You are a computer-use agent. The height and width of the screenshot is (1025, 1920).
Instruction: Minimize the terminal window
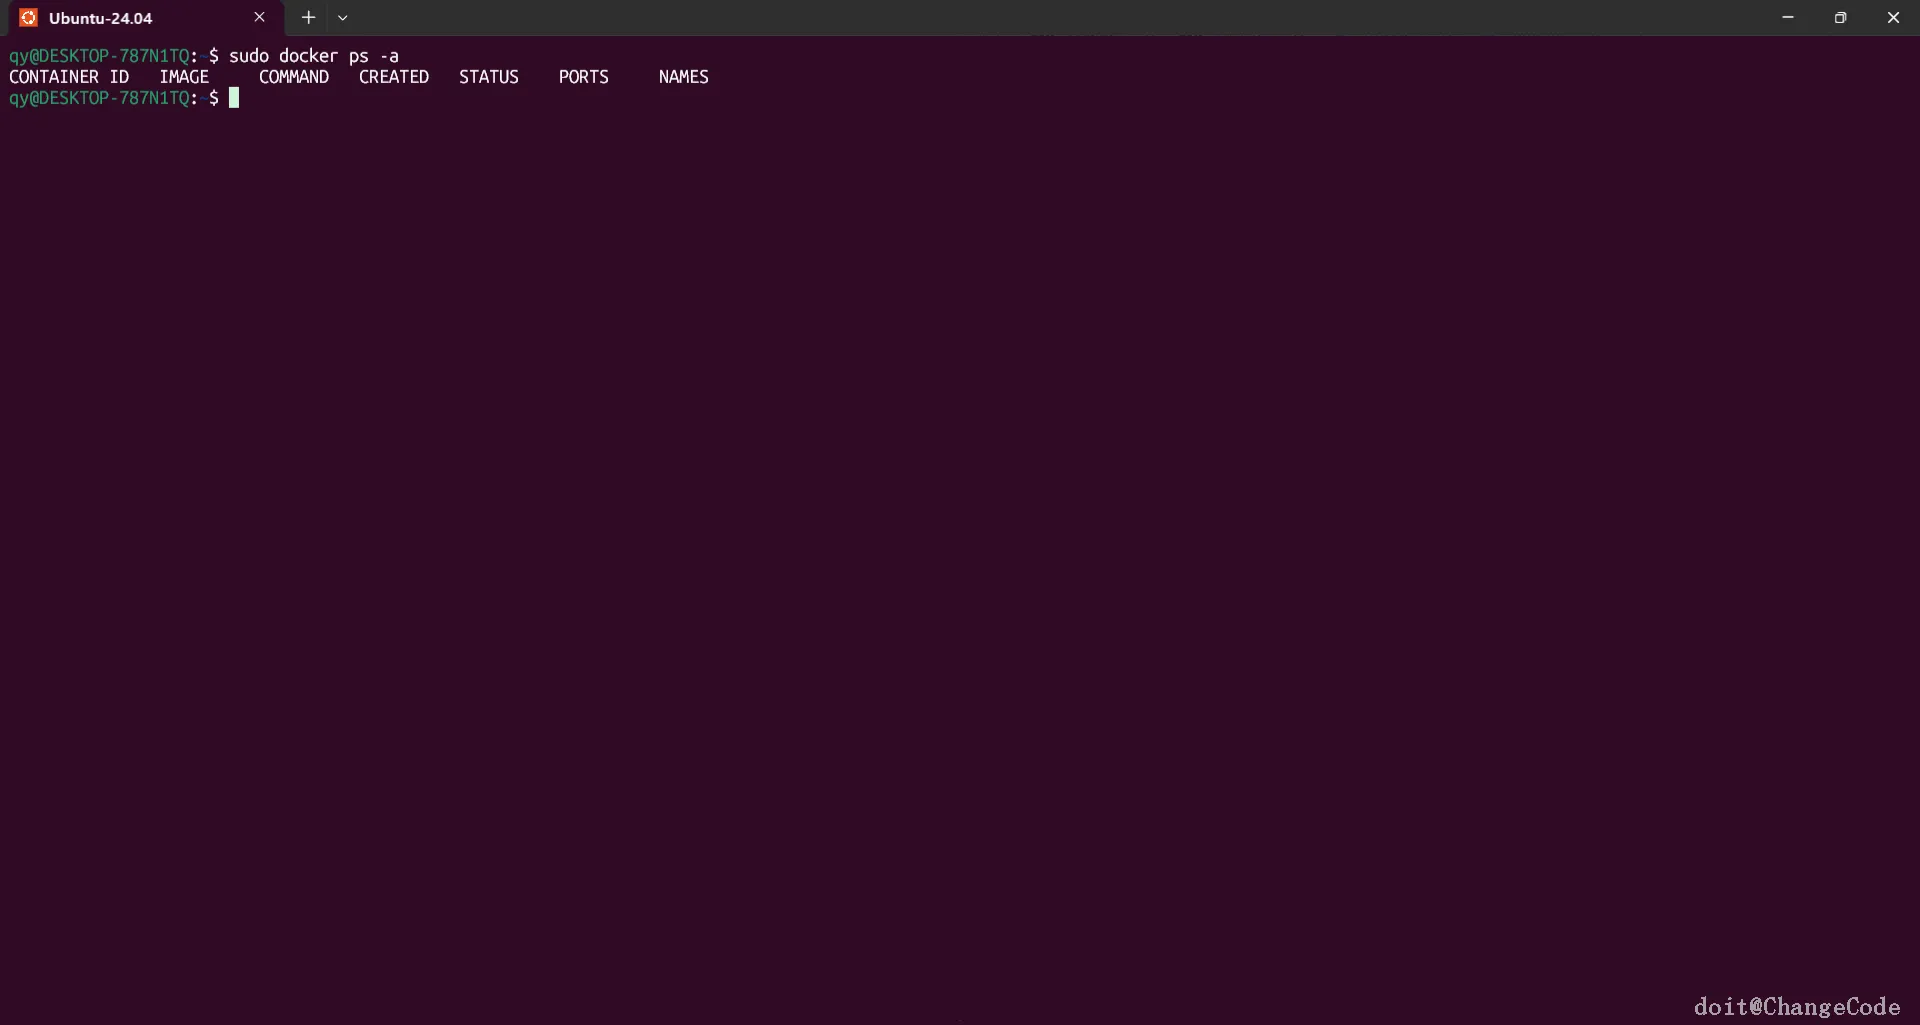(x=1788, y=17)
